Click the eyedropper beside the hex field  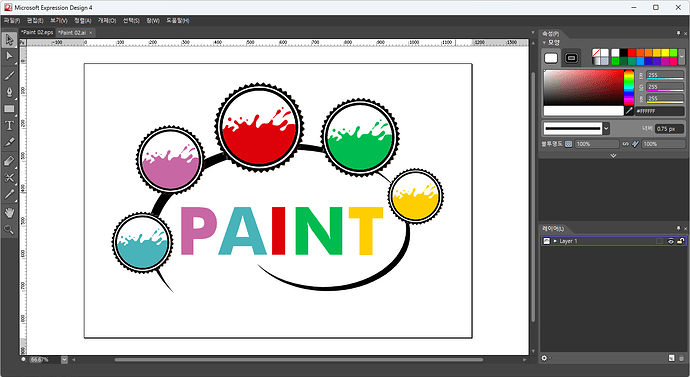629,111
